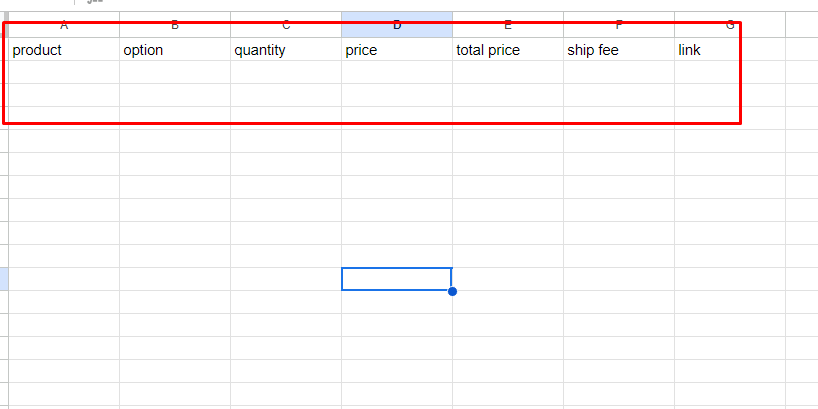818x409 pixels.
Task: Click the highlighted row header of active cell
Action: point(4,279)
